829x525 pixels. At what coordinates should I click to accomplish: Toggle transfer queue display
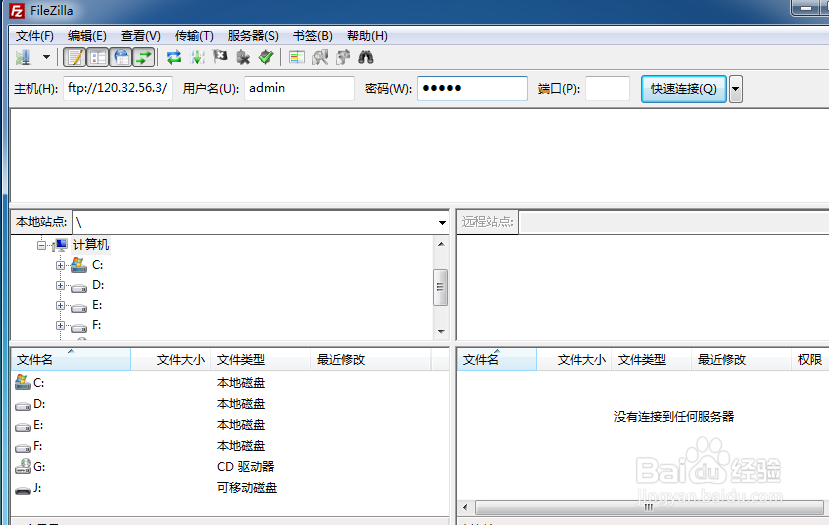point(144,57)
